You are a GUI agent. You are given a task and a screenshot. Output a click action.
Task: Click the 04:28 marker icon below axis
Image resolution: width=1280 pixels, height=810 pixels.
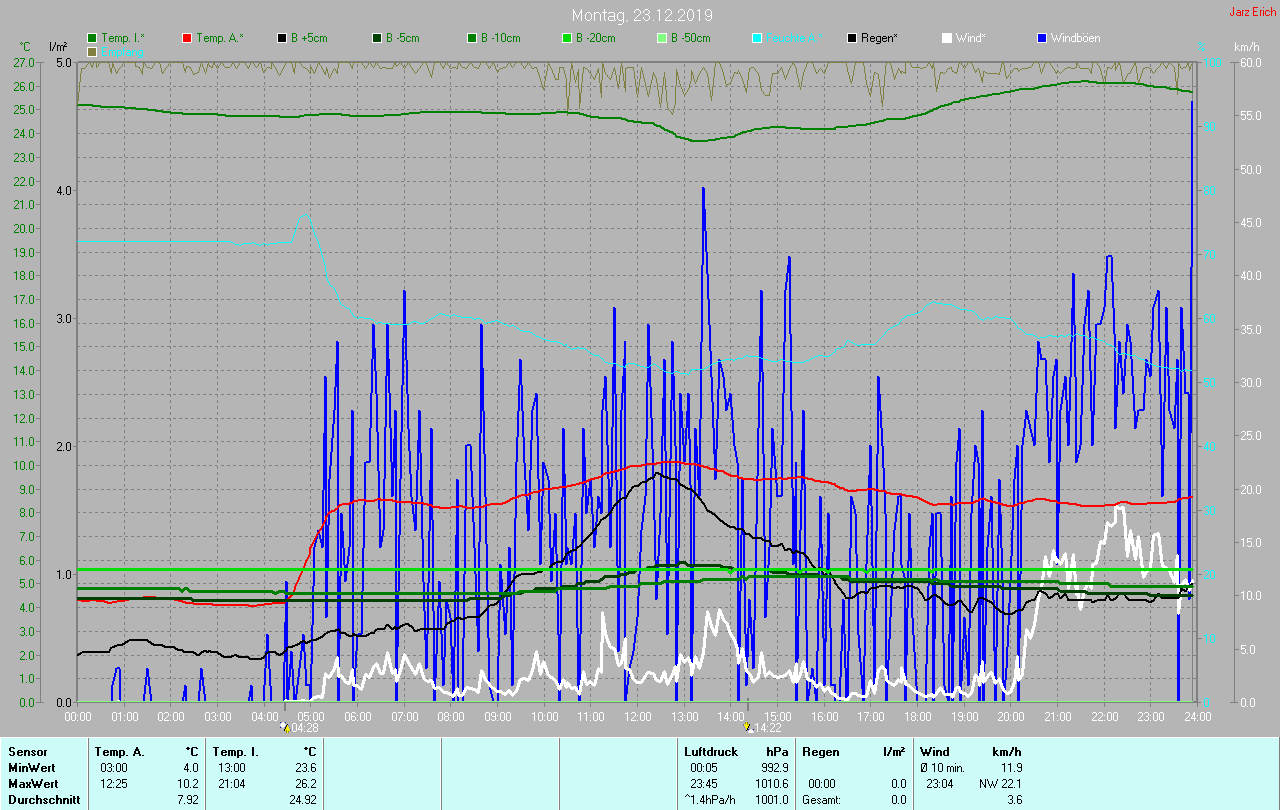tap(285, 728)
